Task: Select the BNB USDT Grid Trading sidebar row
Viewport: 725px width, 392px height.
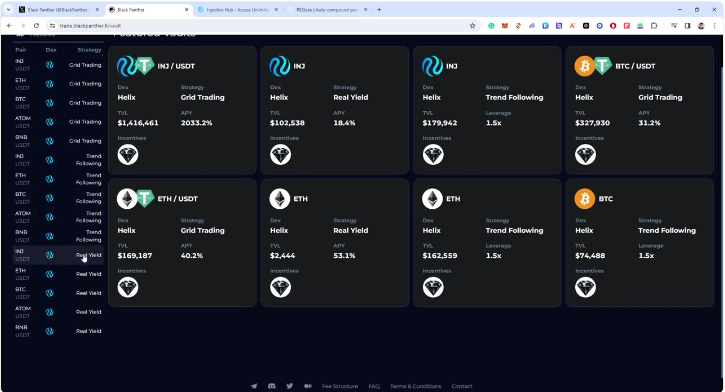Action: [58, 141]
